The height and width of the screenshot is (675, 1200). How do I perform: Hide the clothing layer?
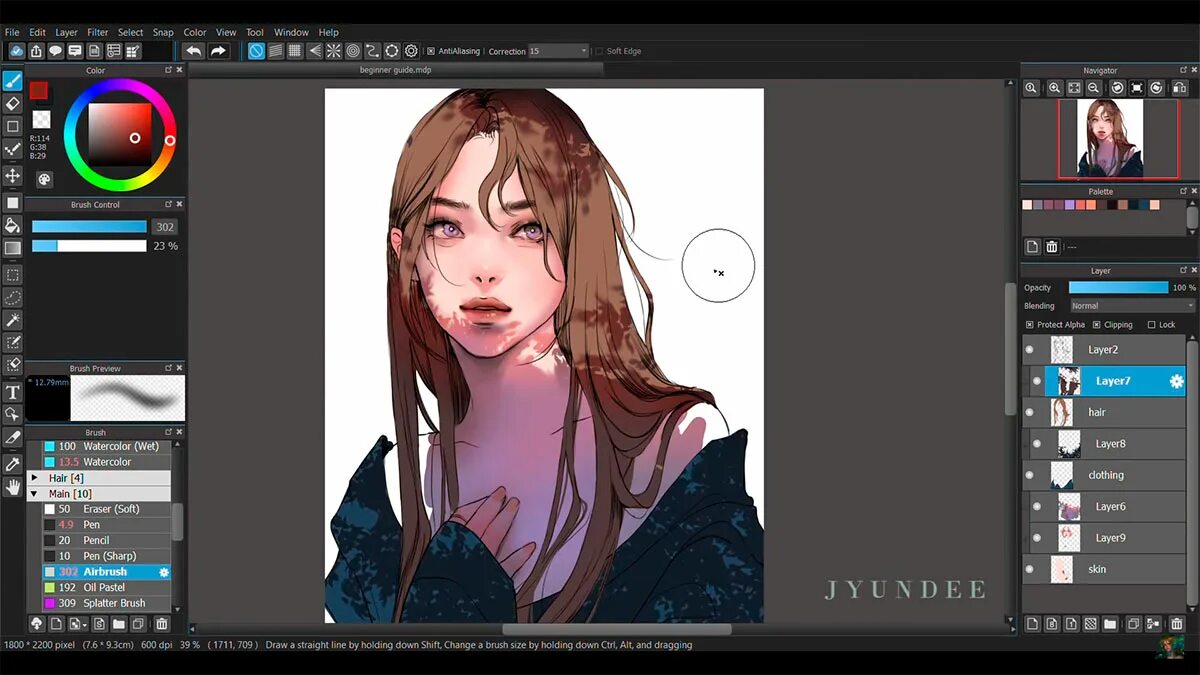click(x=1030, y=475)
